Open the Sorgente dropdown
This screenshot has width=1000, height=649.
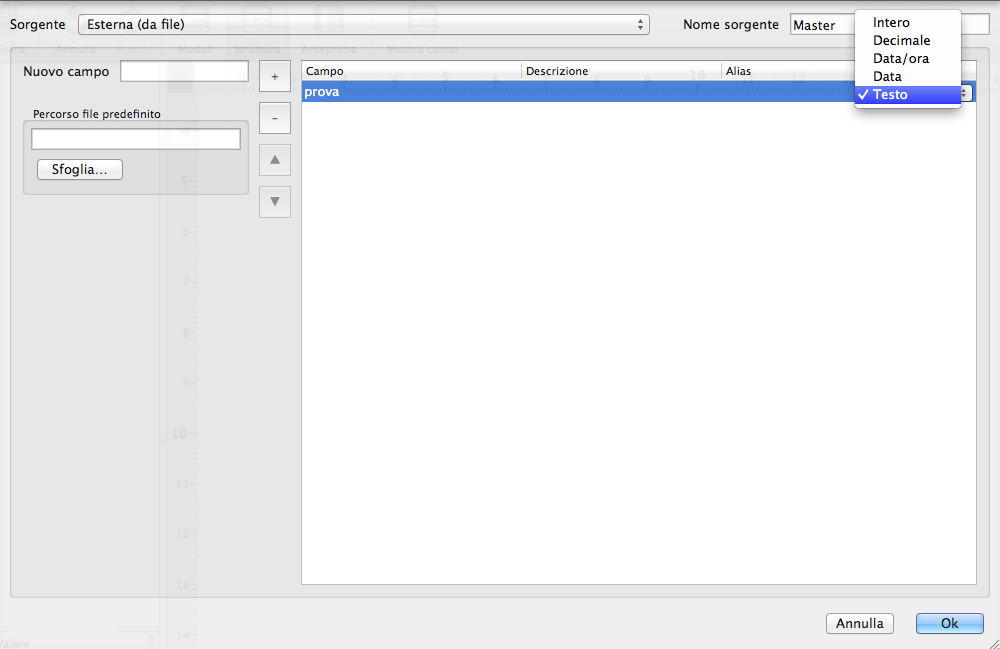coord(364,24)
